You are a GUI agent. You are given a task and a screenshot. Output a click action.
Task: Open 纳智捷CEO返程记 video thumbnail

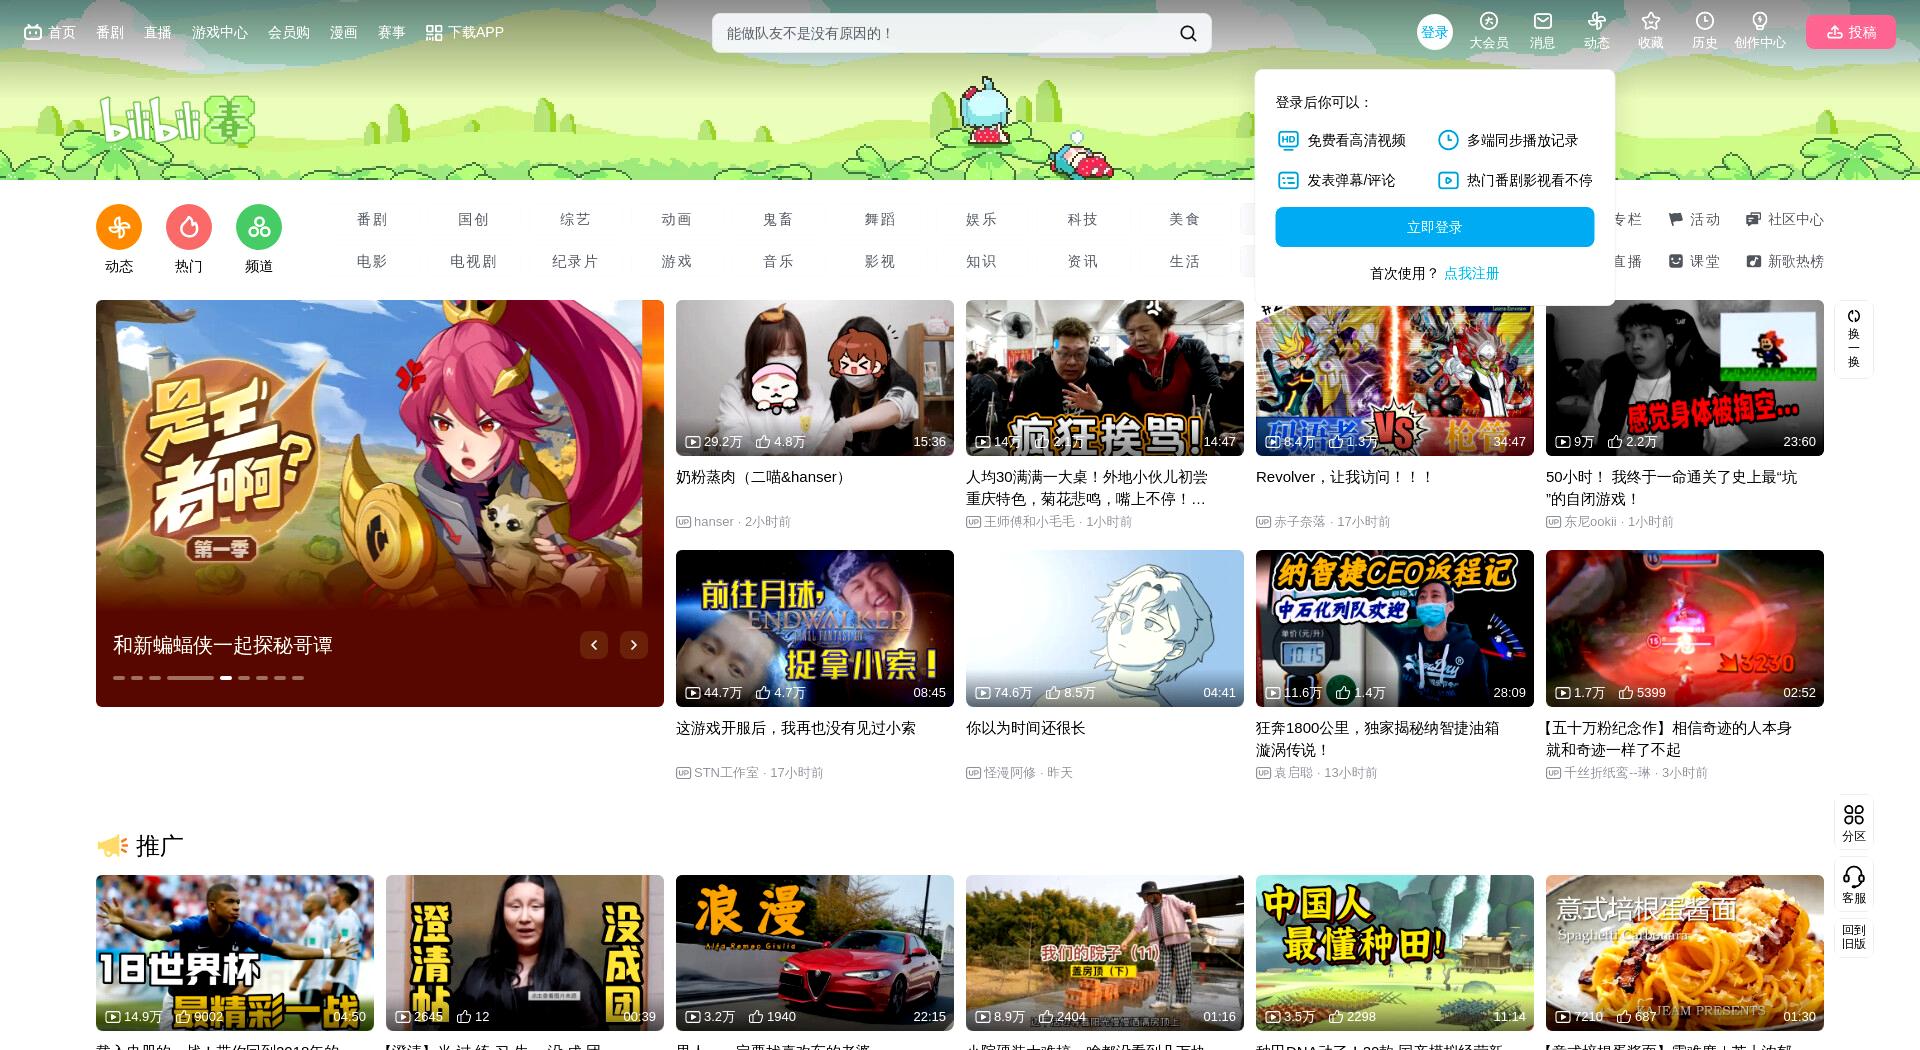(1395, 628)
